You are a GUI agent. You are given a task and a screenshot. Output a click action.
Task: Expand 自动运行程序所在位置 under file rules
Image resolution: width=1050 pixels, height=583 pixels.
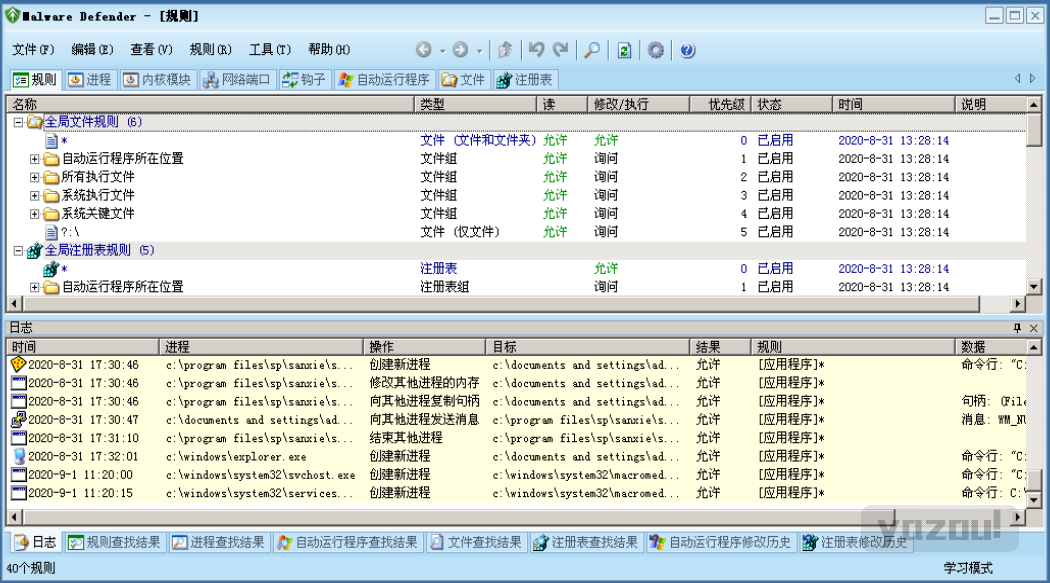coord(34,159)
